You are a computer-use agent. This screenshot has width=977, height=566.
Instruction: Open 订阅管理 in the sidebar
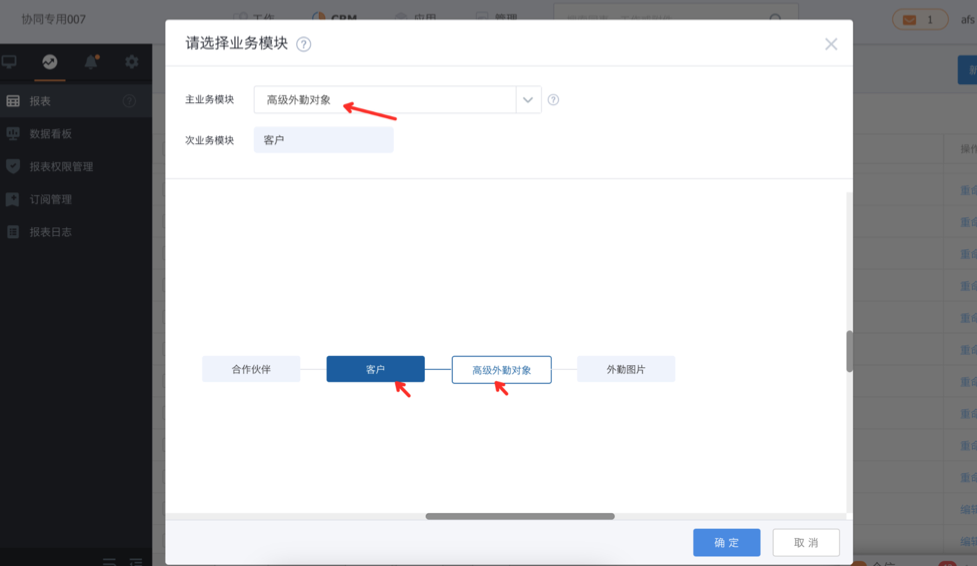pyautogui.click(x=76, y=199)
